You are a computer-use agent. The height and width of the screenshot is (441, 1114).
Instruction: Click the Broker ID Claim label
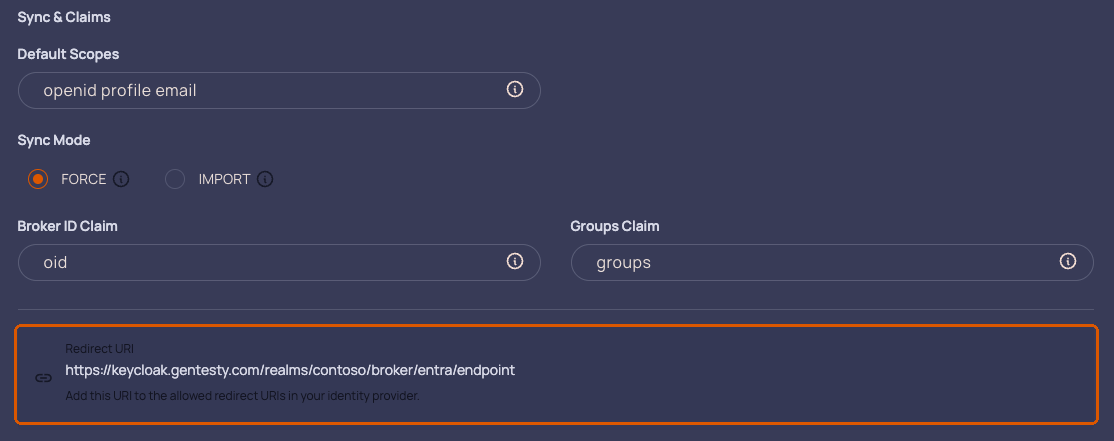pos(67,226)
